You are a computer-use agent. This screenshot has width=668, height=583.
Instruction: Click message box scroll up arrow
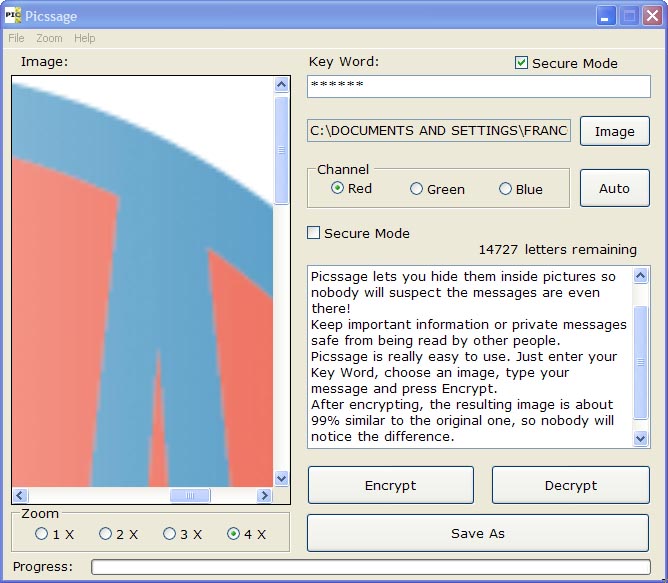[x=641, y=275]
